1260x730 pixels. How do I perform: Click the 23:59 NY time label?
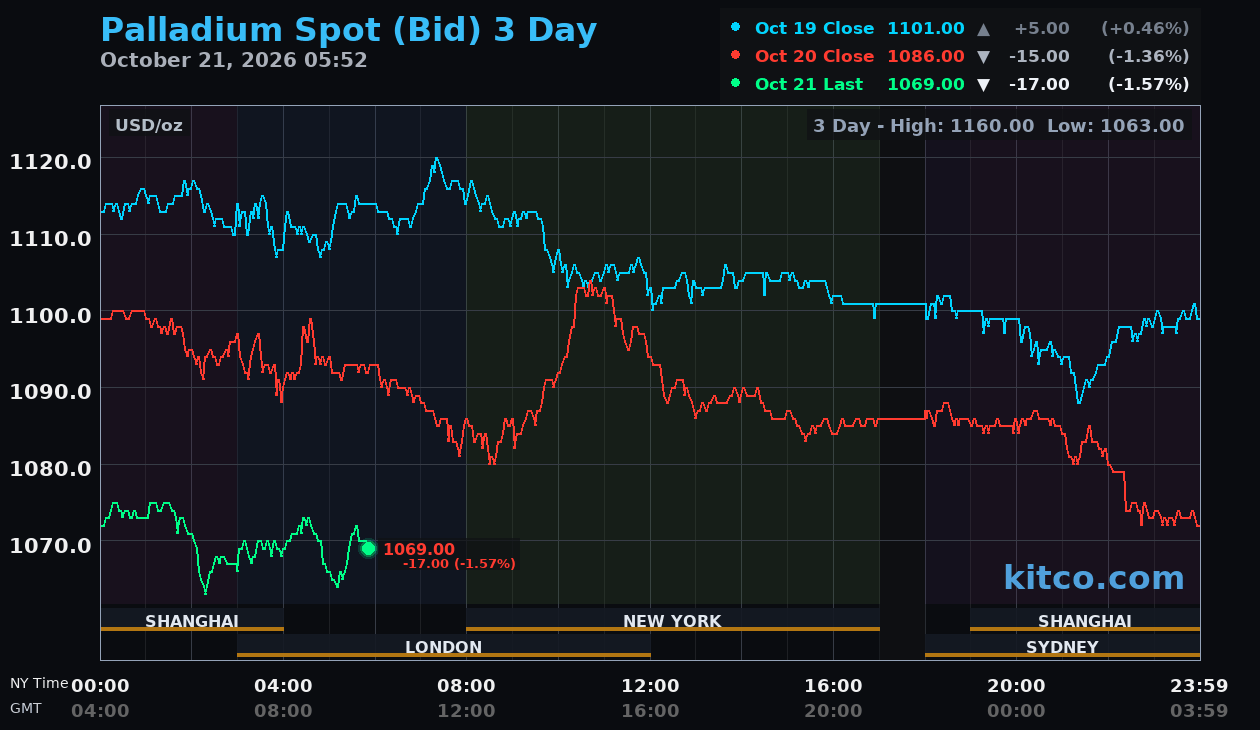[1199, 686]
